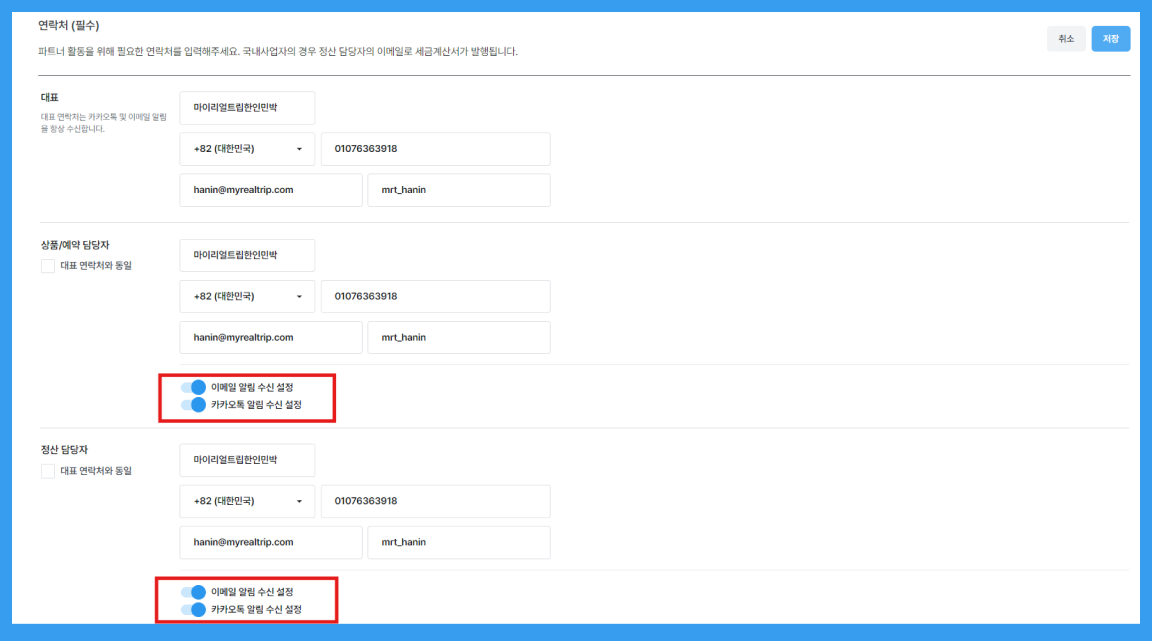Focus the 대표 phone number field

[x=435, y=149]
